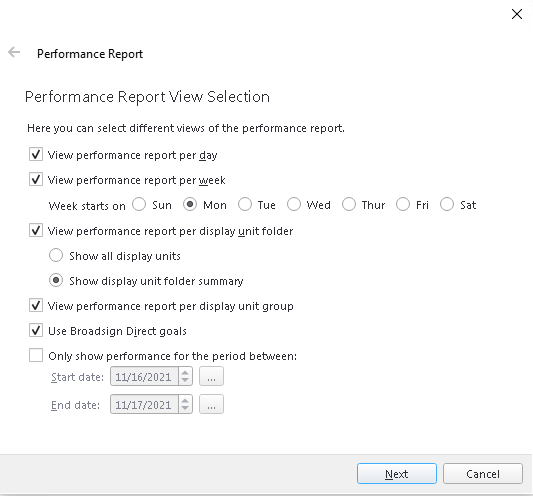Close the Performance Report dialog
Screen dimensions: 533x496
pos(517,14)
